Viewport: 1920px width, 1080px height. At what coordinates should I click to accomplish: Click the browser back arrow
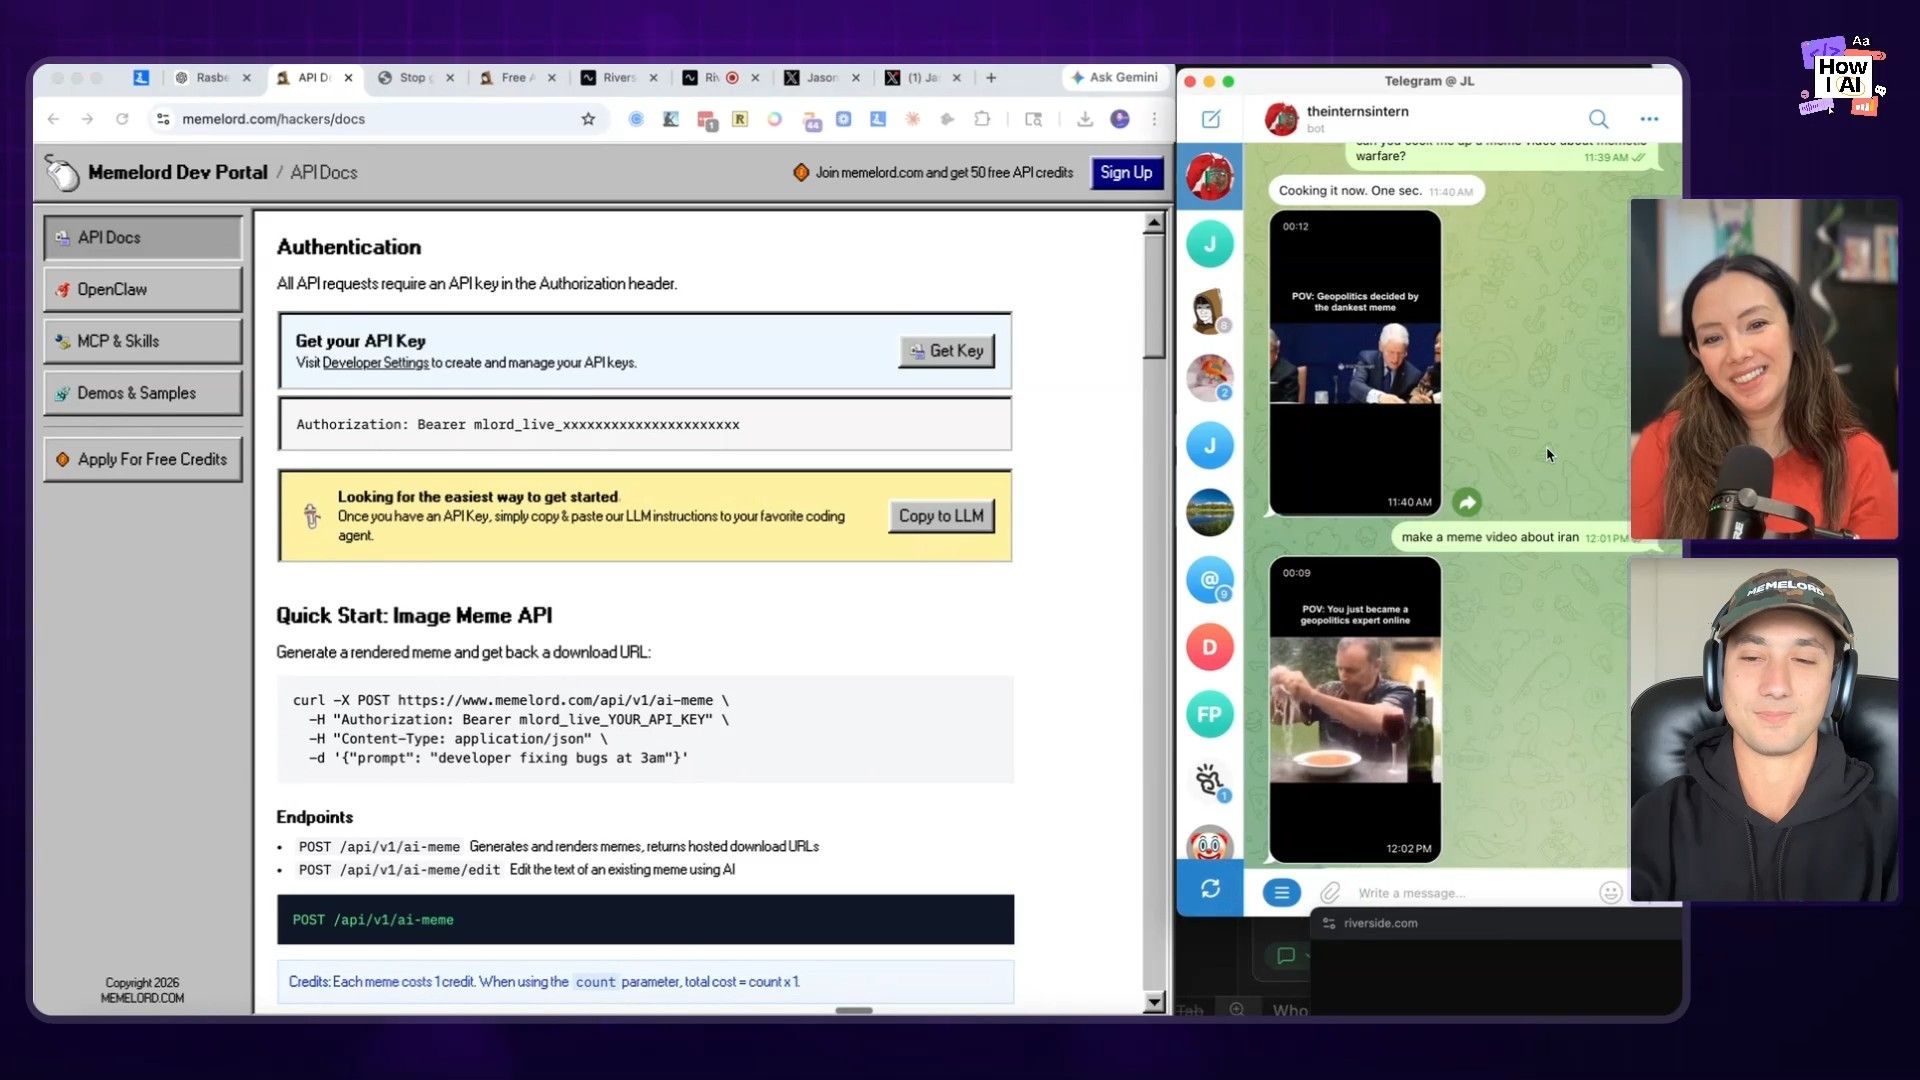click(x=54, y=119)
